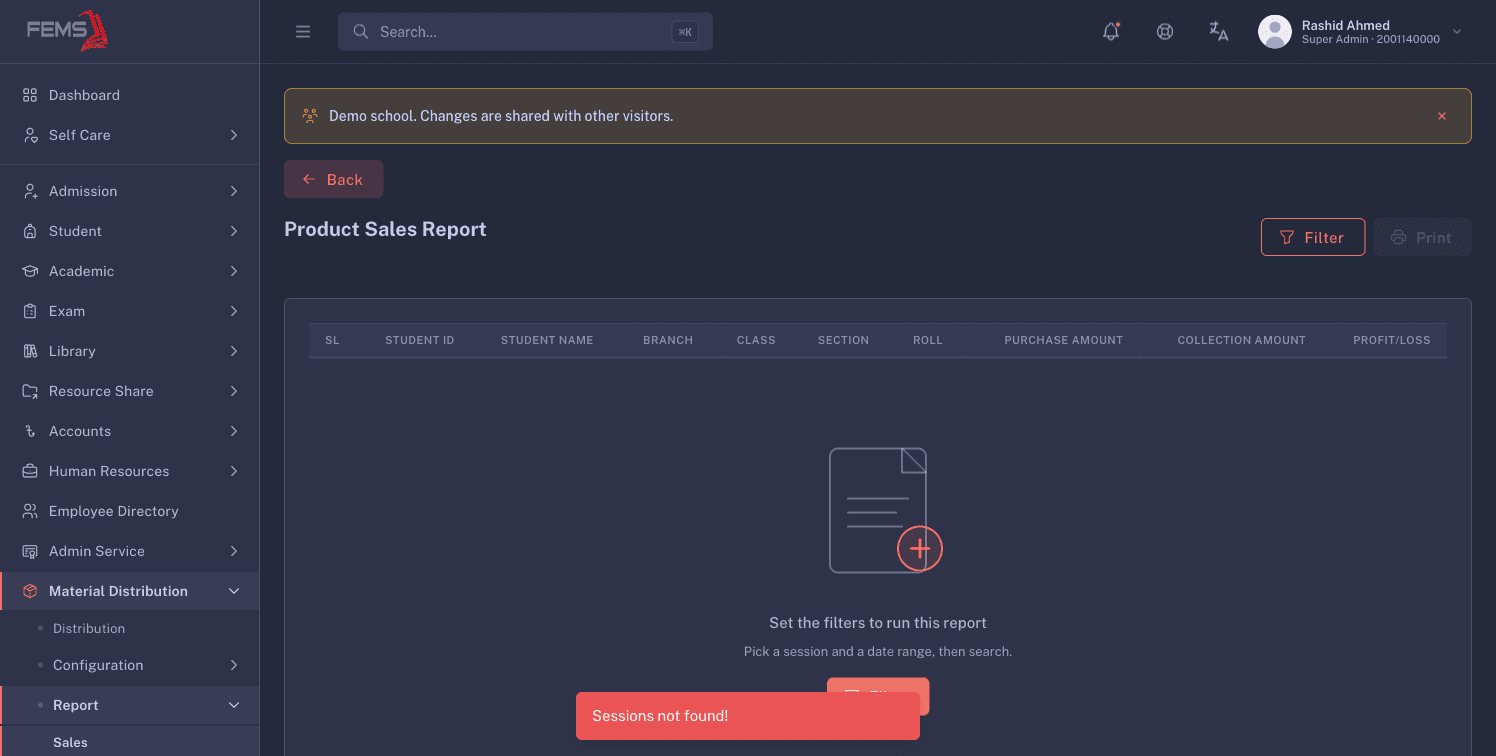
Task: Collapse the Material Distribution chevron
Action: (x=234, y=591)
